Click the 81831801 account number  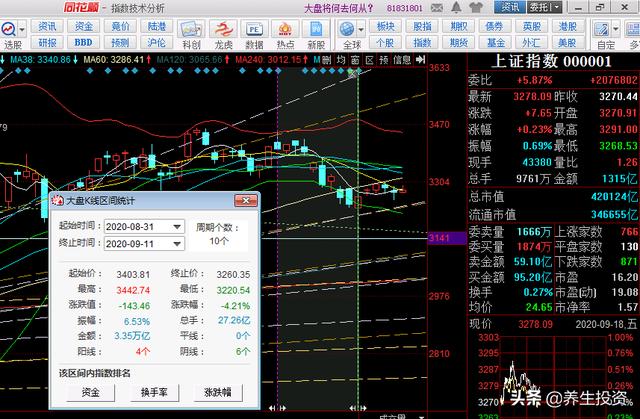pyautogui.click(x=404, y=8)
